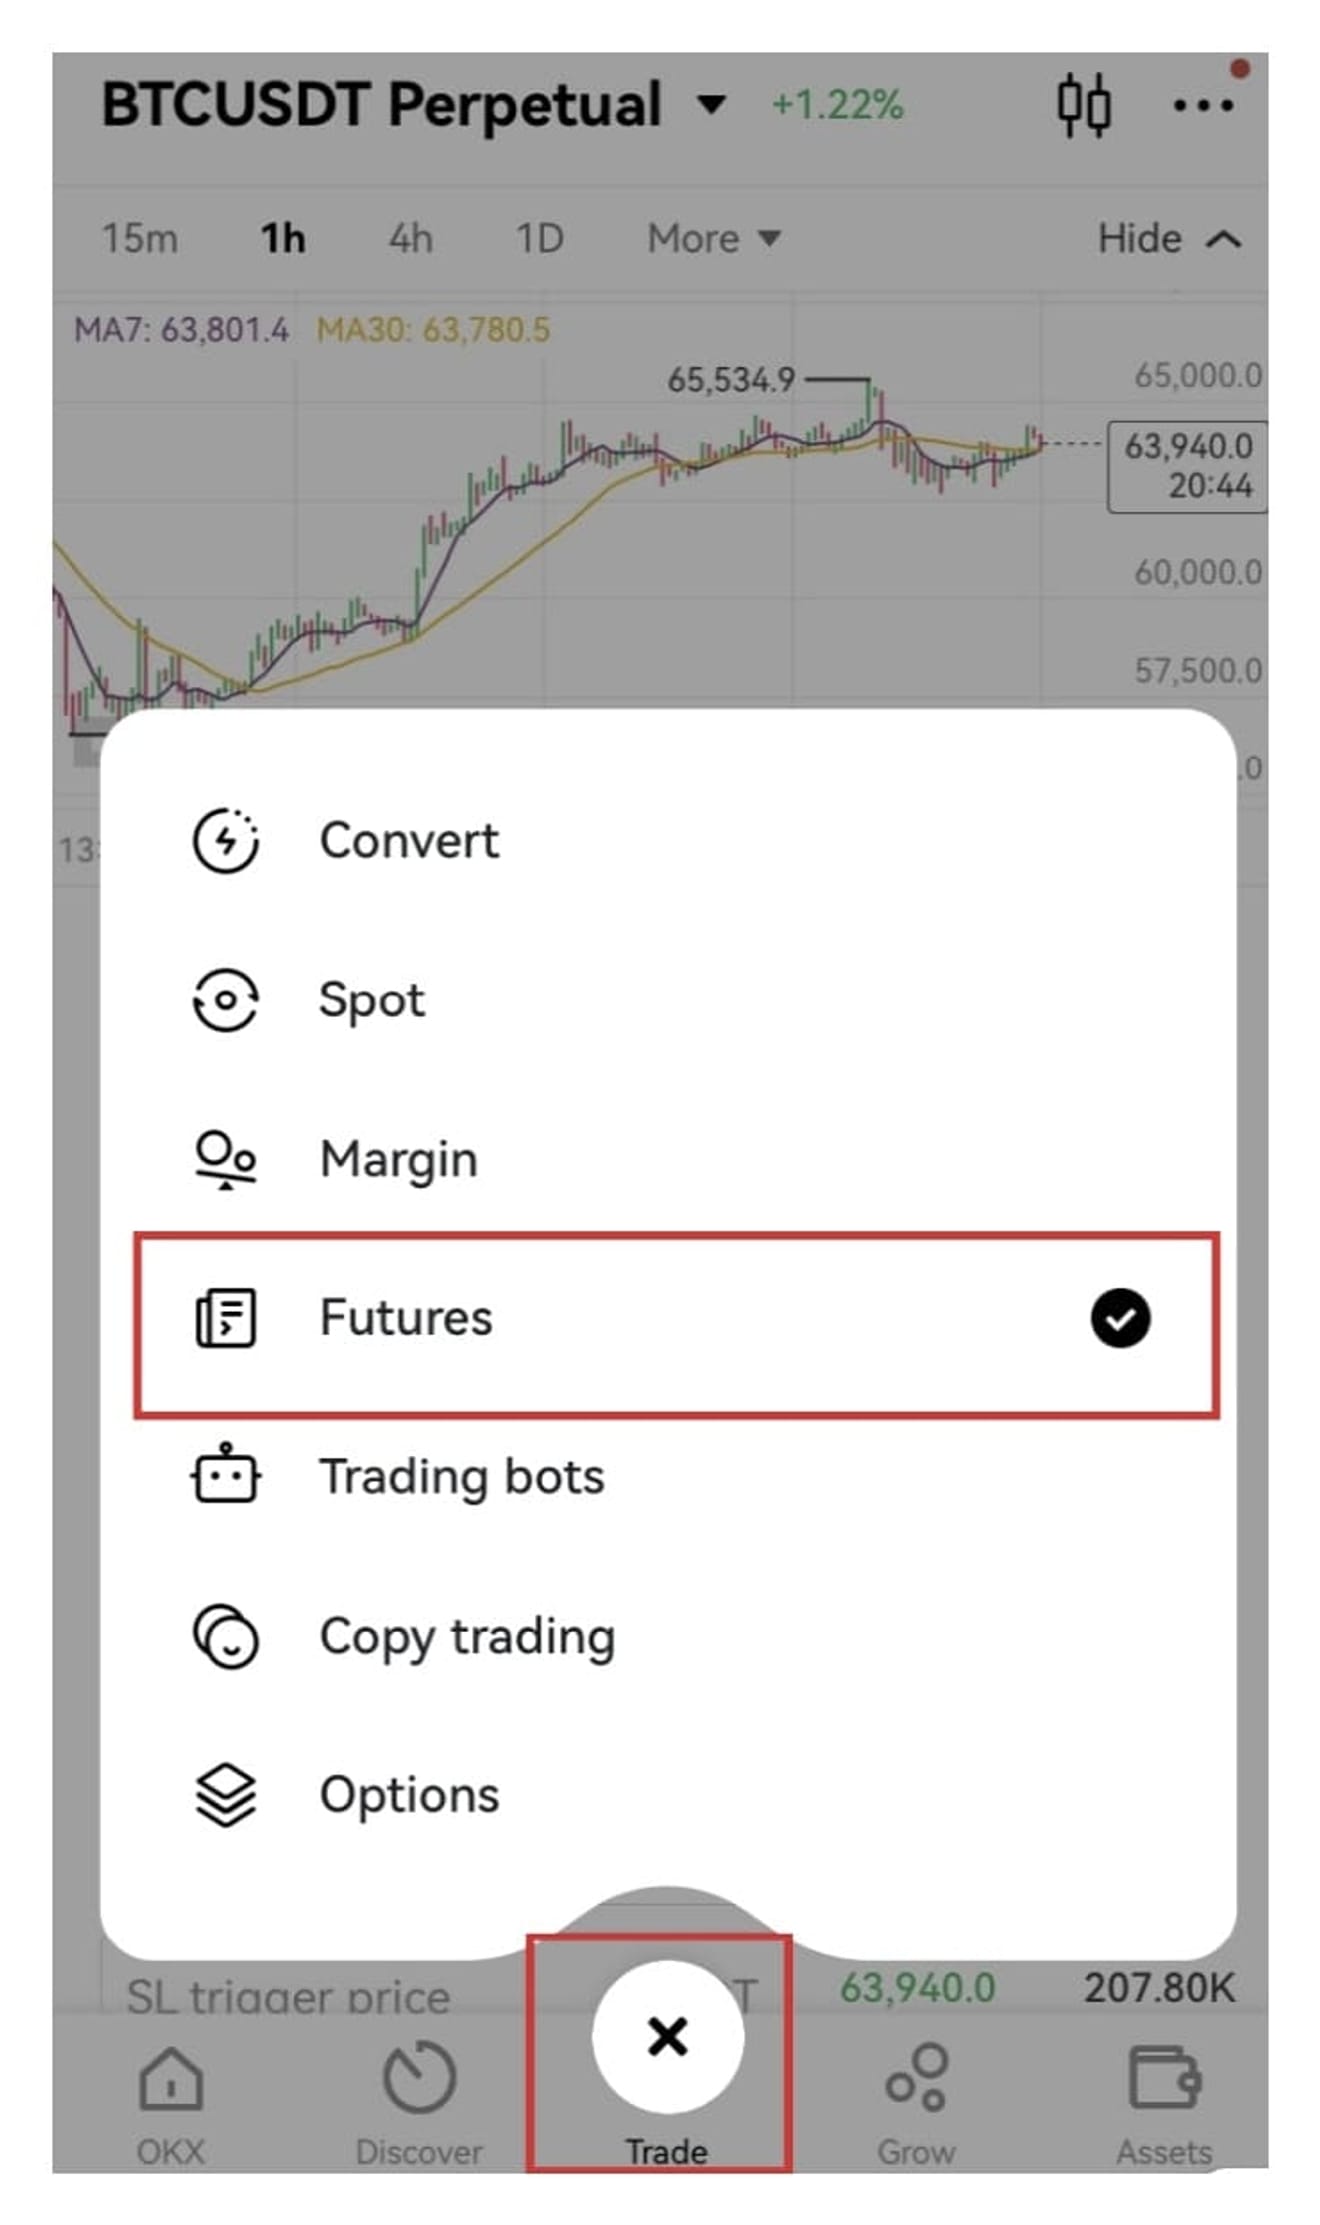Tap the Spot trading icon
The height and width of the screenshot is (2225, 1320).
click(x=225, y=999)
